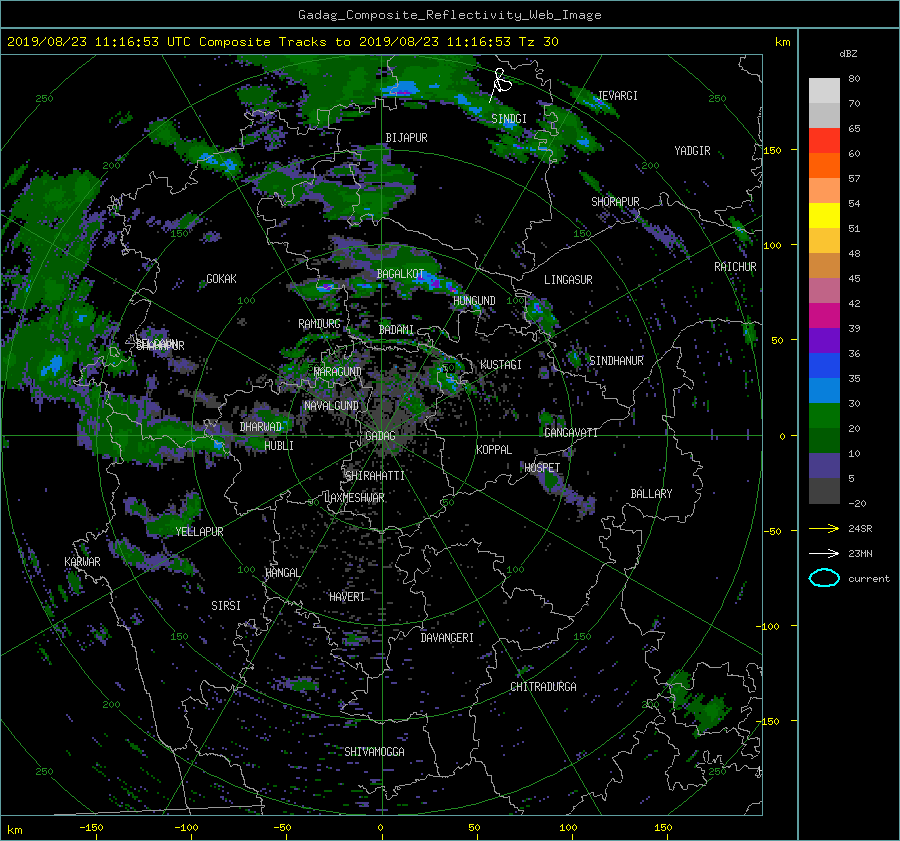Click the JEVARGI city label
Image resolution: width=900 pixels, height=841 pixels.
pos(618,96)
